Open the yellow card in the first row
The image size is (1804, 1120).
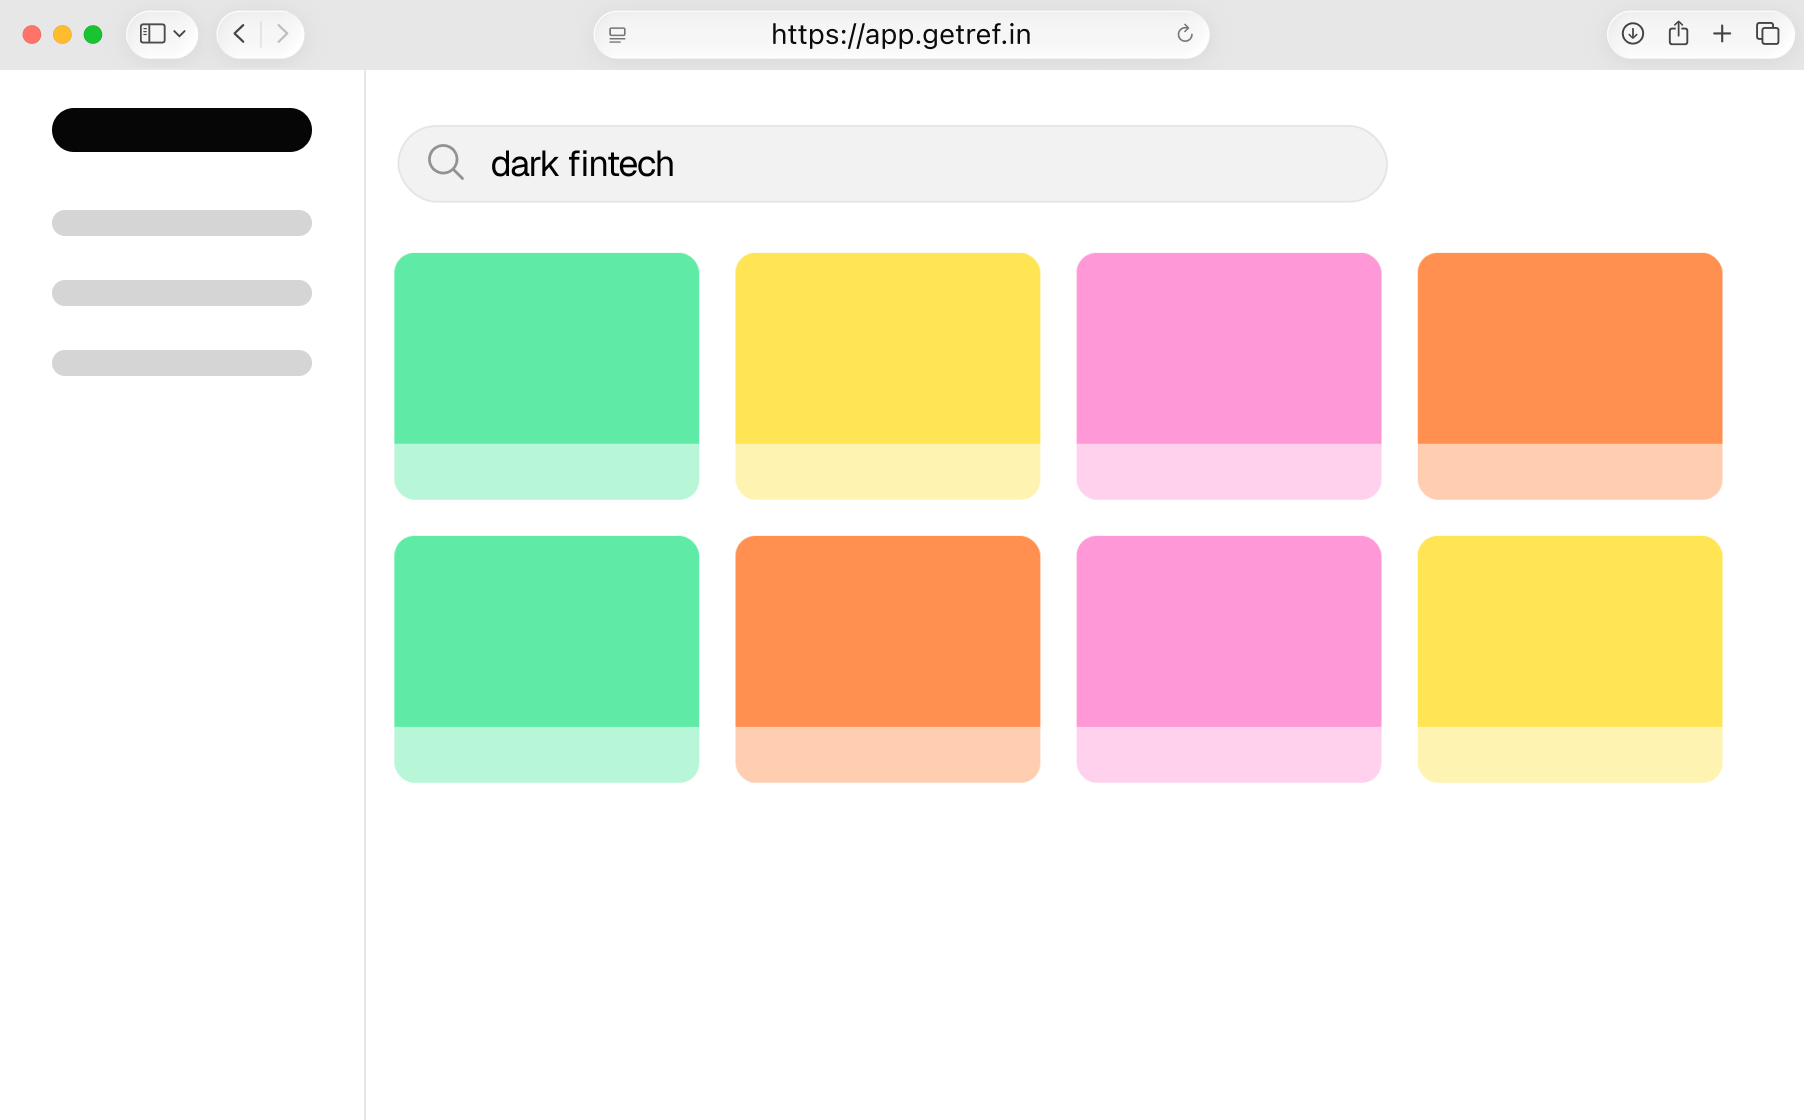[888, 376]
